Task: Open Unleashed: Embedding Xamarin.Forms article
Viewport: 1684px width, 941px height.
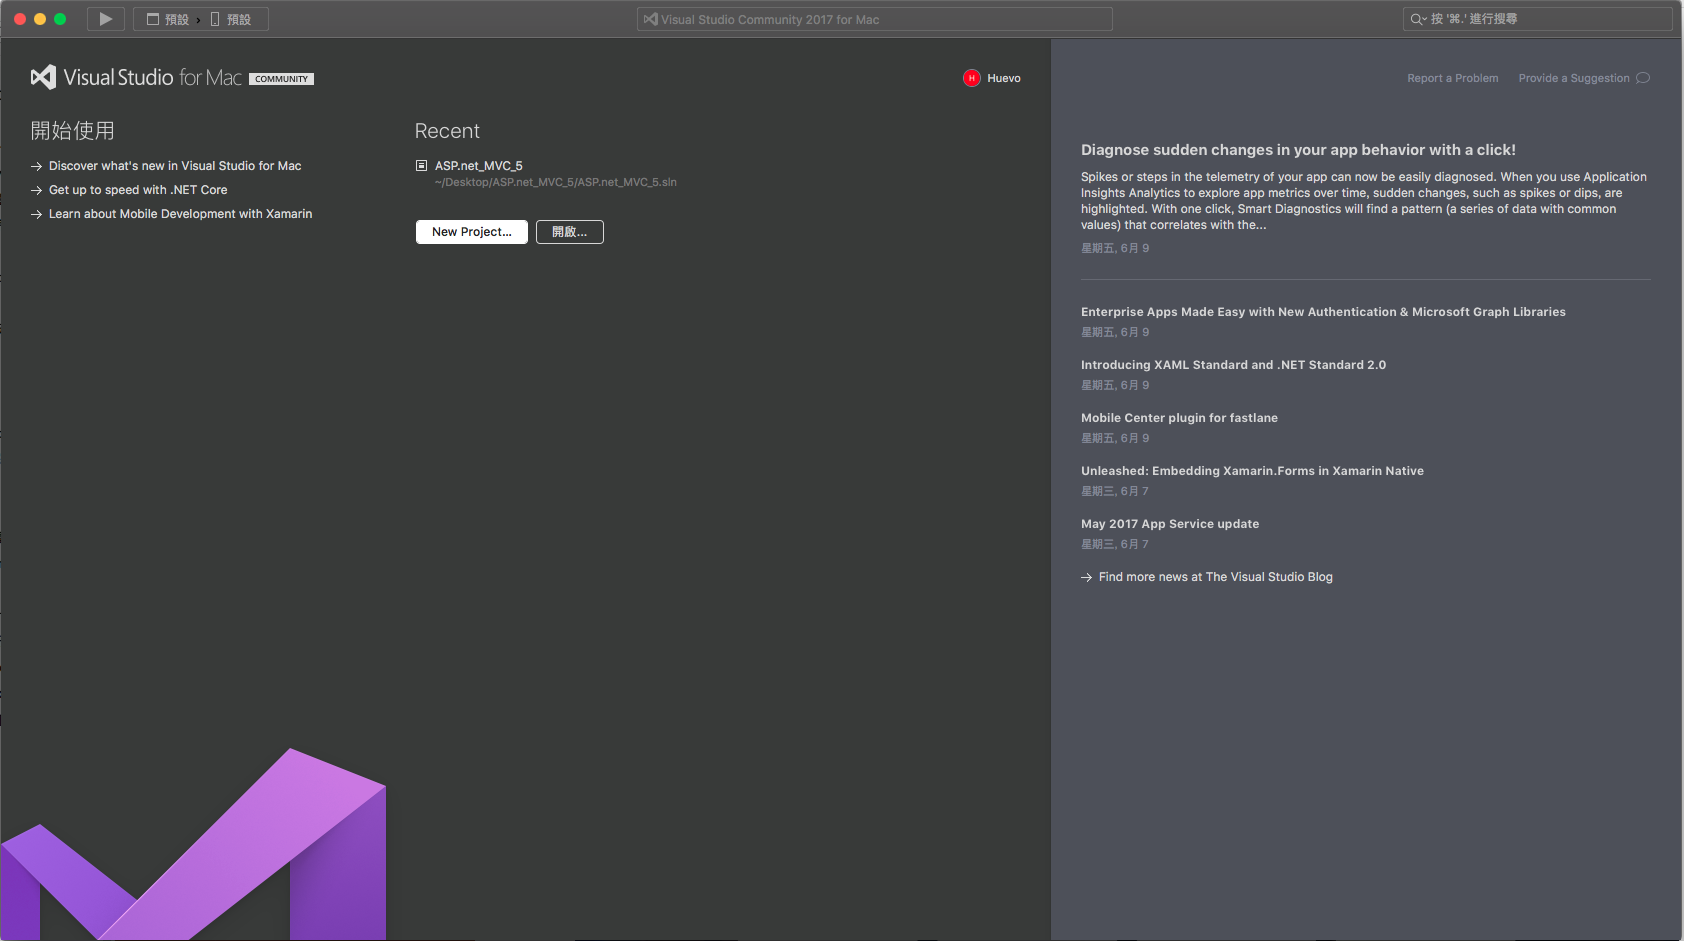Action: coord(1252,471)
